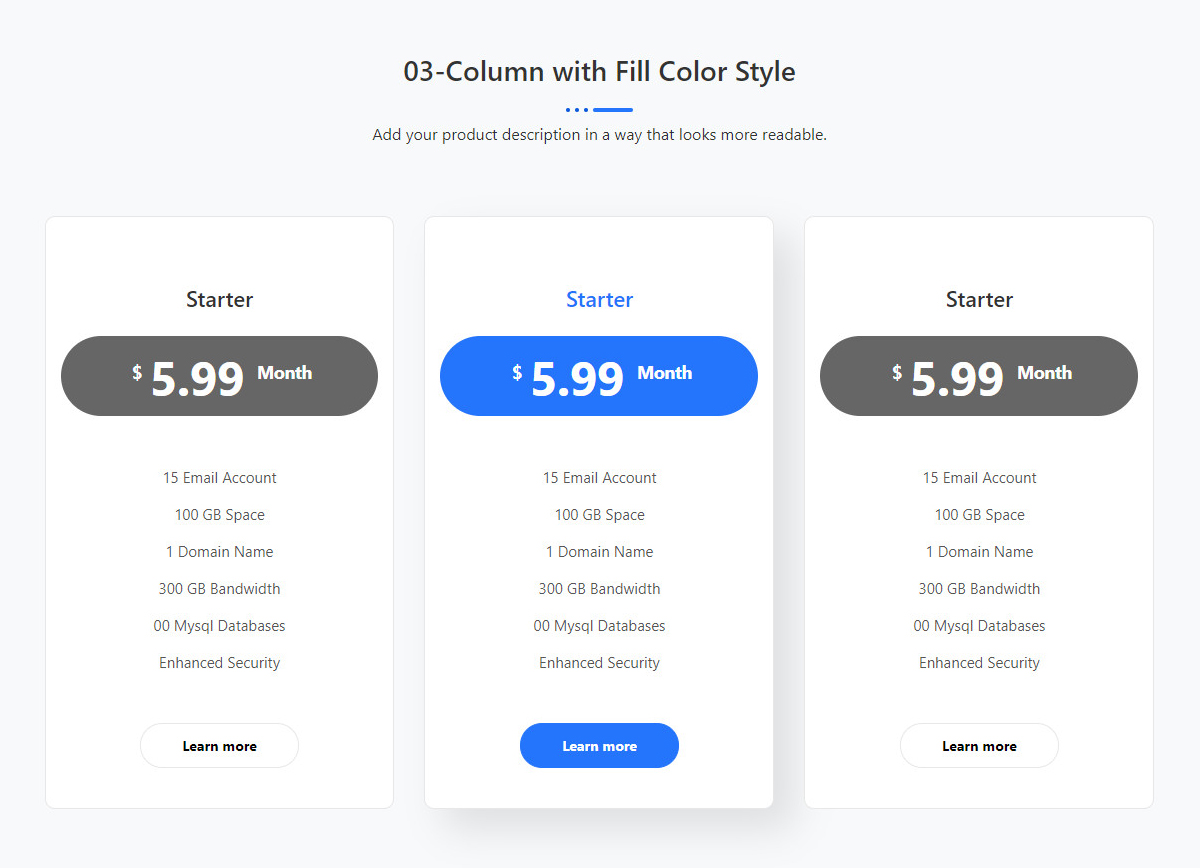The width and height of the screenshot is (1200, 868).
Task: Click 300 GB Bandwidth in the right card
Action: [x=979, y=589]
